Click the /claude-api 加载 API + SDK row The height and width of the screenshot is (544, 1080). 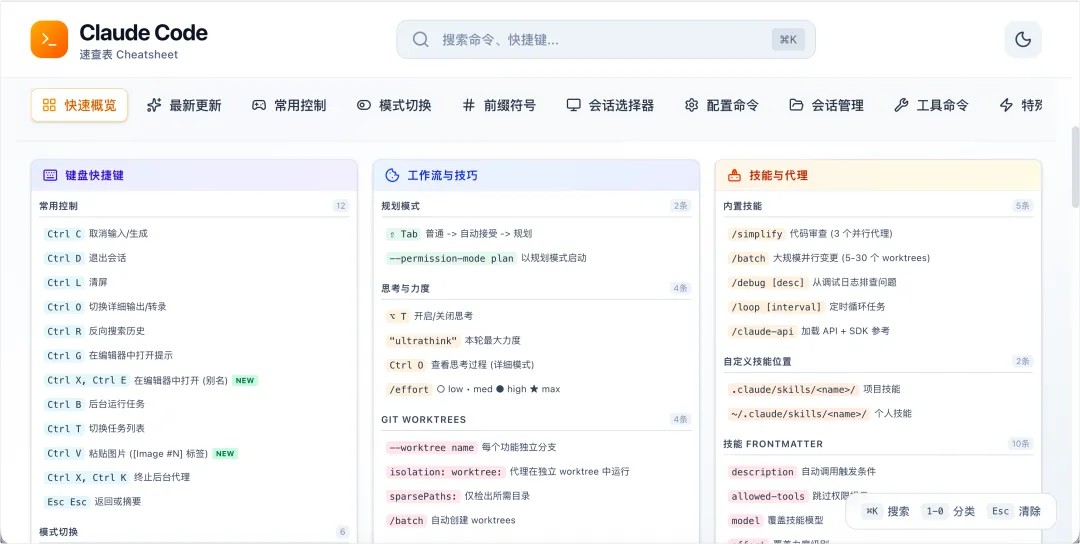(x=878, y=331)
